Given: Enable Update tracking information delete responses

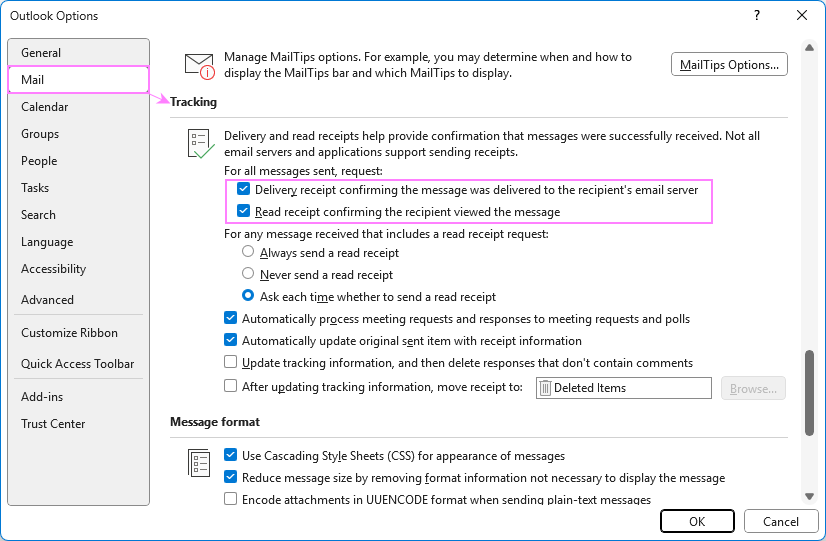Looking at the screenshot, I should [x=230, y=362].
